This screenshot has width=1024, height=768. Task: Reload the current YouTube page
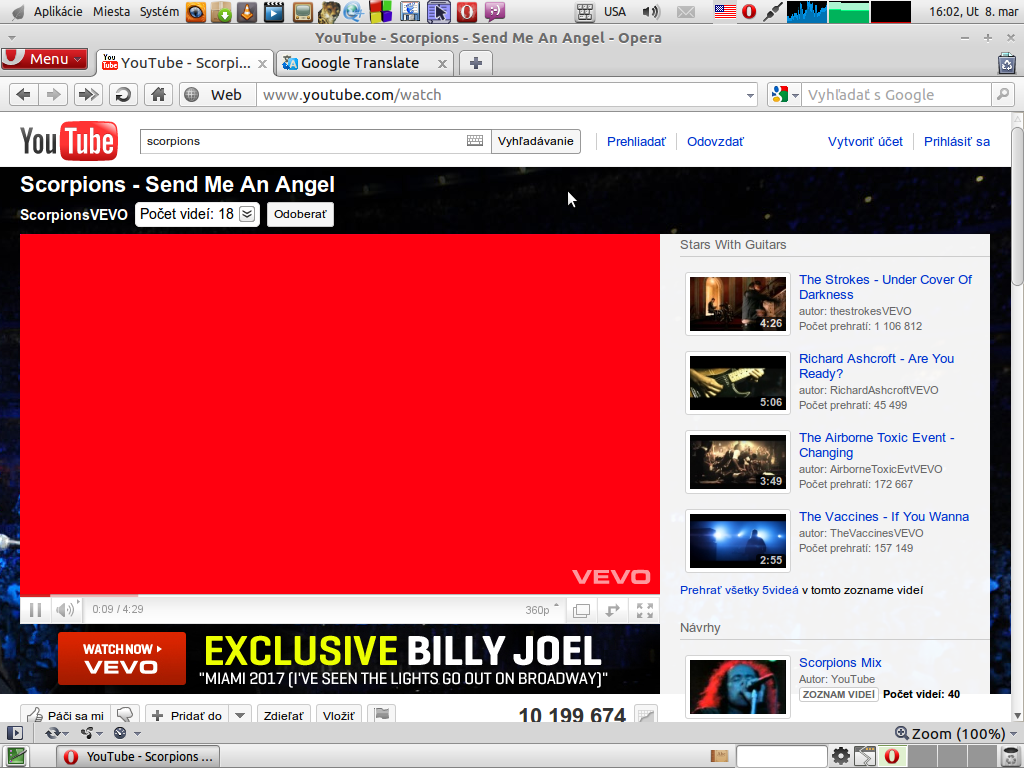coord(123,95)
